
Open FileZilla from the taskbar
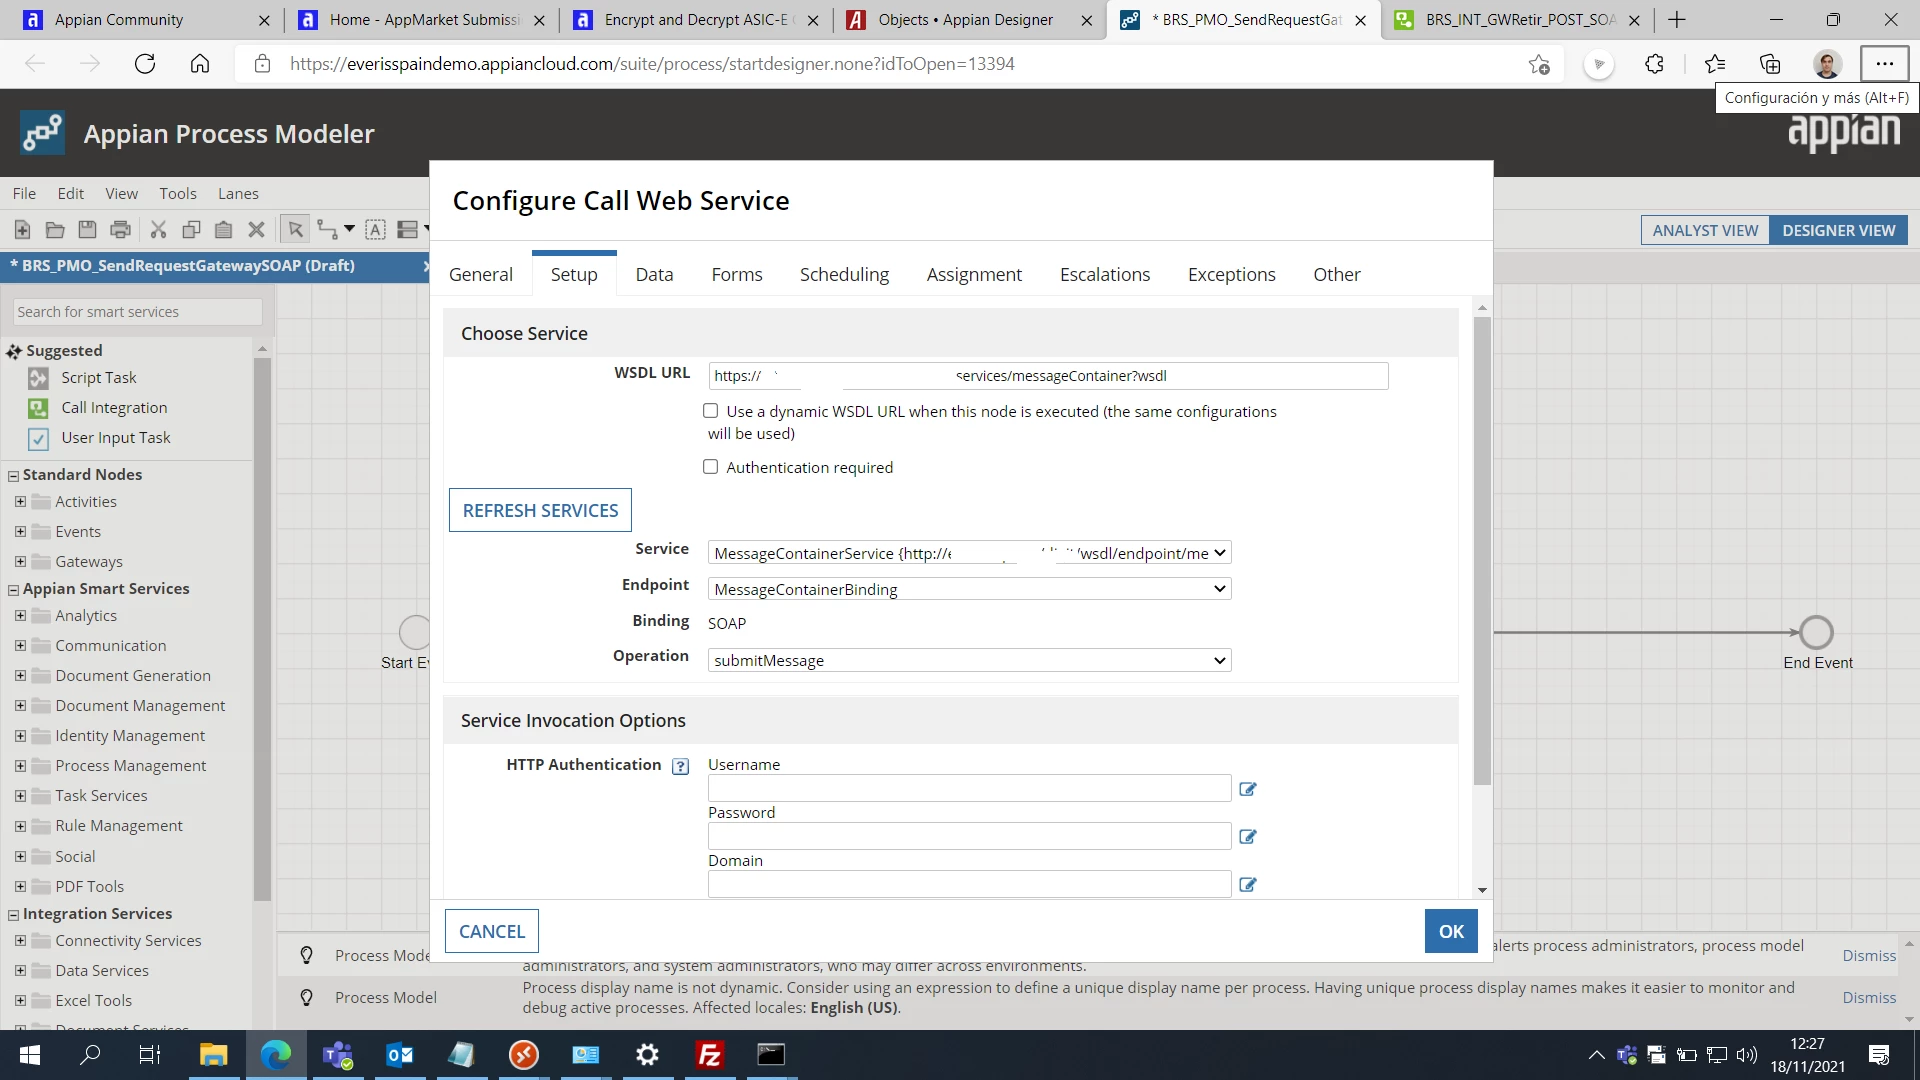tap(710, 1055)
